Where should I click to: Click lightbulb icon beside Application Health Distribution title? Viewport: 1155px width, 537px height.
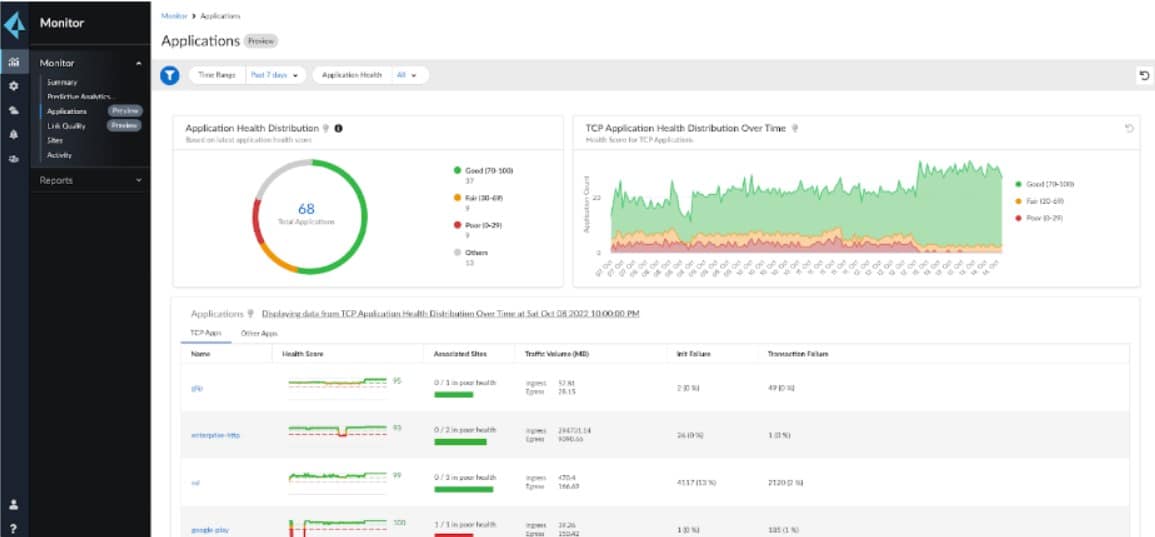pyautogui.click(x=326, y=128)
